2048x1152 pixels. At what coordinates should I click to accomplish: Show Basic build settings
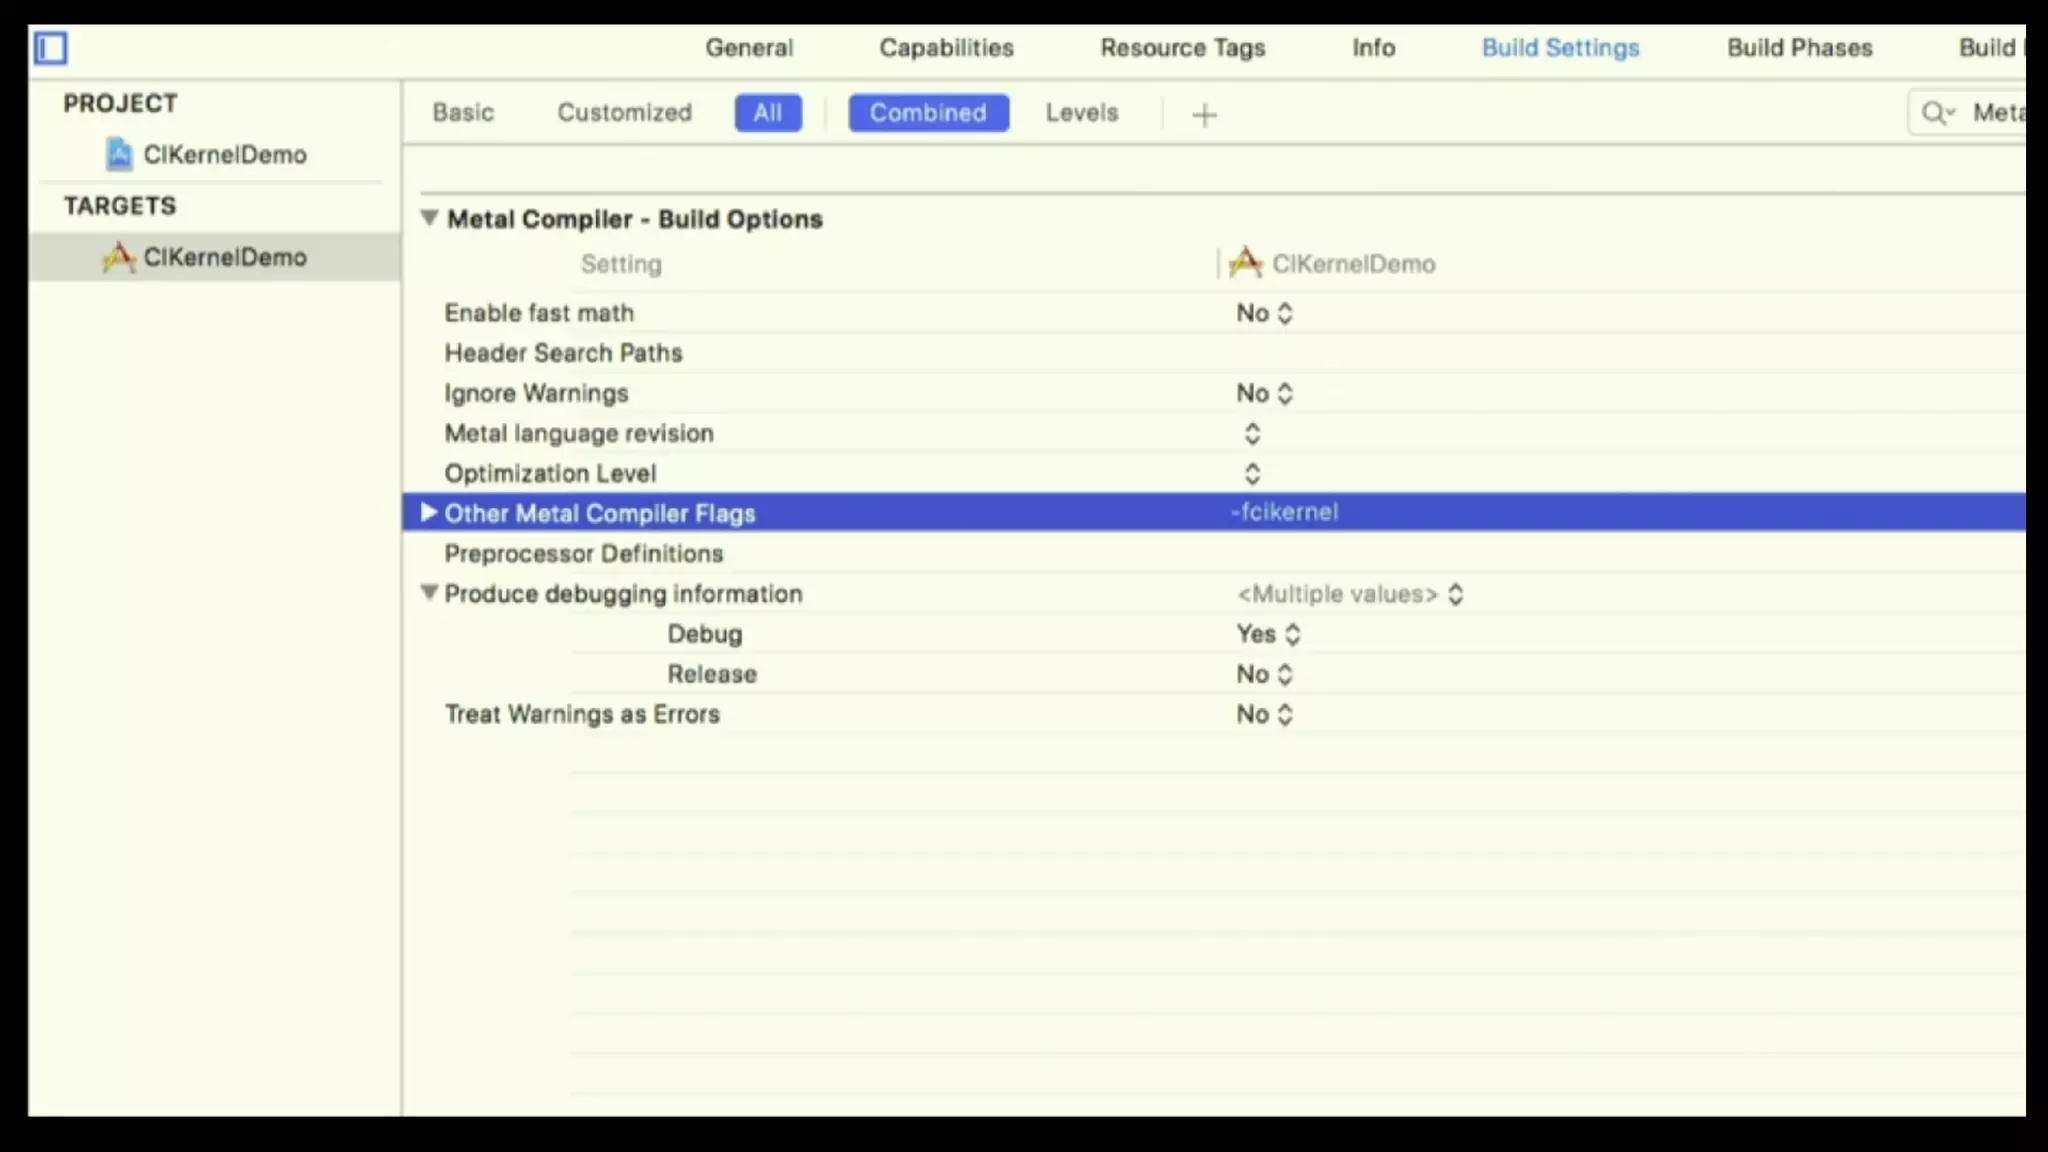pyautogui.click(x=463, y=113)
